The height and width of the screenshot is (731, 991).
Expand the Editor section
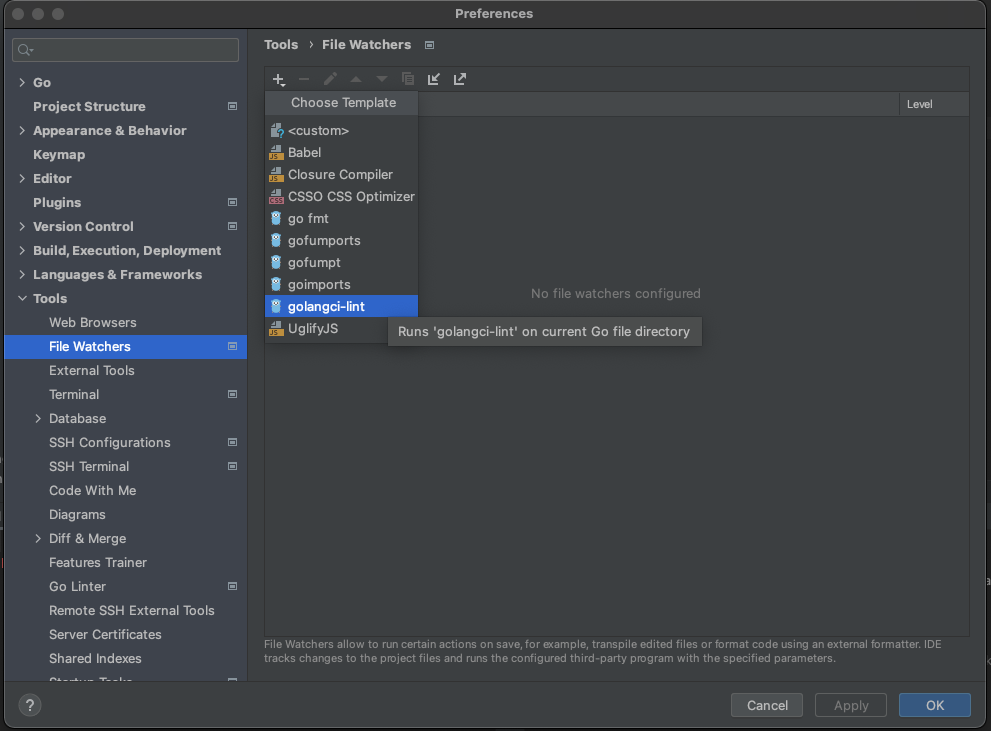(22, 178)
